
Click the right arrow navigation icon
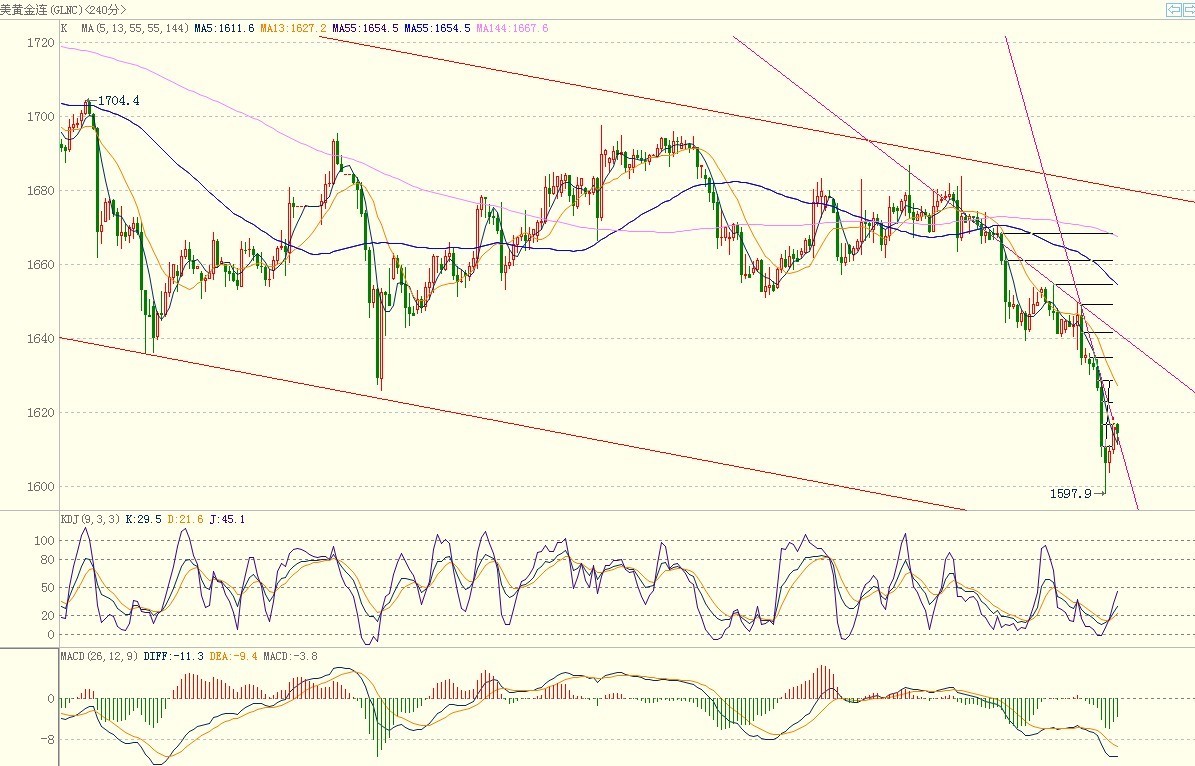pos(1190,9)
